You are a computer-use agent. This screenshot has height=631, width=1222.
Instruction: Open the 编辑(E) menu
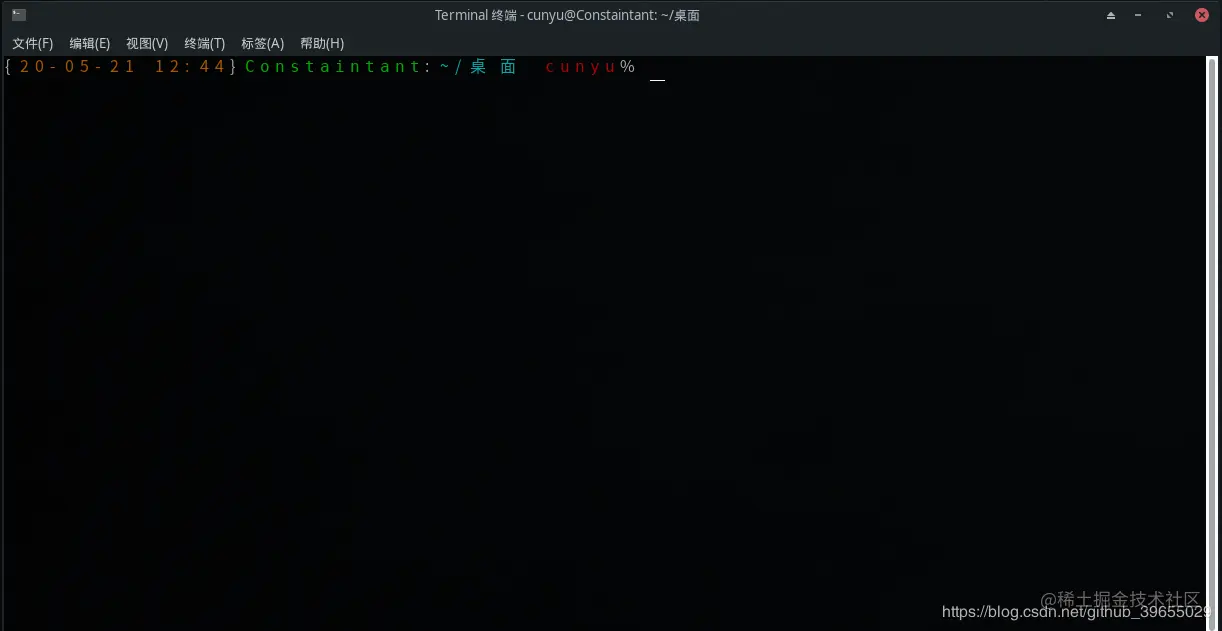[x=89, y=43]
